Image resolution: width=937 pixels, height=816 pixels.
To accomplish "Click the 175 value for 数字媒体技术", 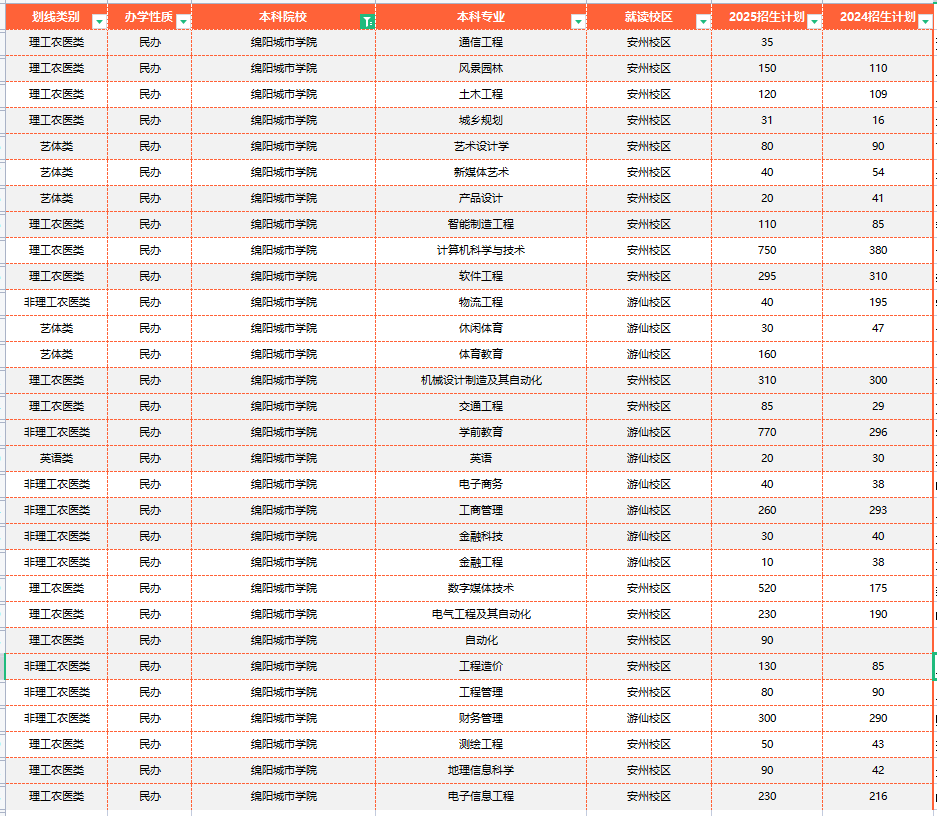I will point(878,588).
